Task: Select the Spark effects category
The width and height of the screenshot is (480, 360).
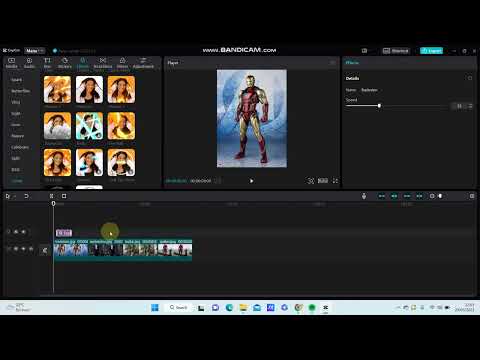Action: tap(17, 80)
